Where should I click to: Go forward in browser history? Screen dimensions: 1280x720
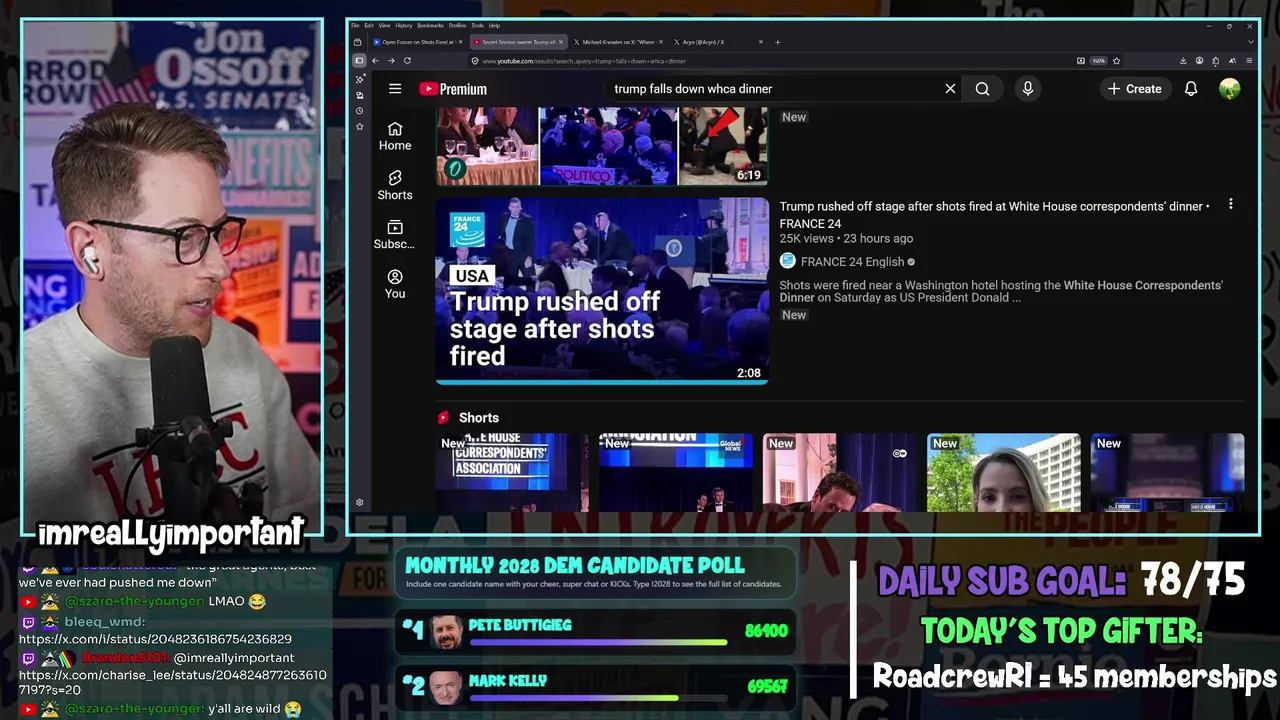coord(391,61)
